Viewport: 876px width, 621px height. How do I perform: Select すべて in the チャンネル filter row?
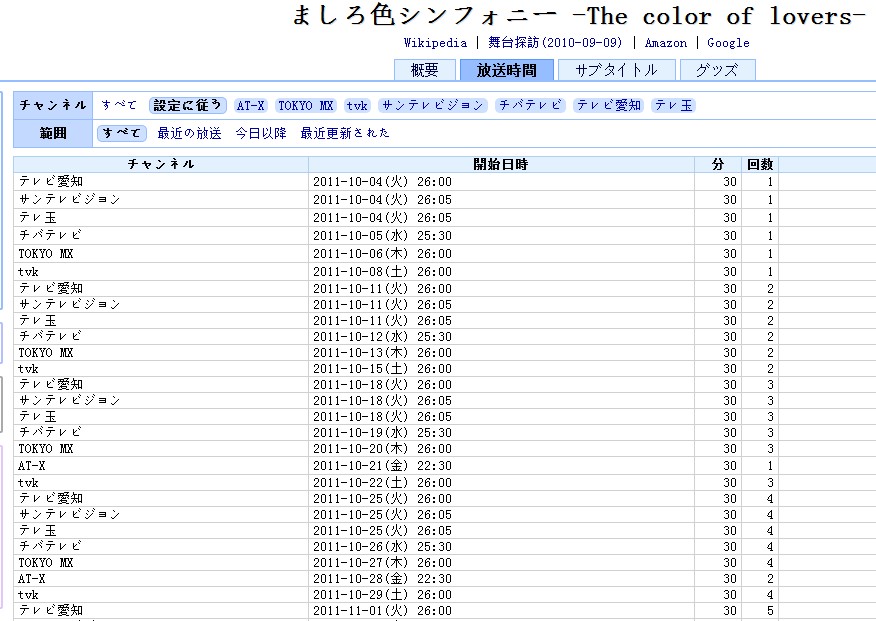tap(118, 105)
